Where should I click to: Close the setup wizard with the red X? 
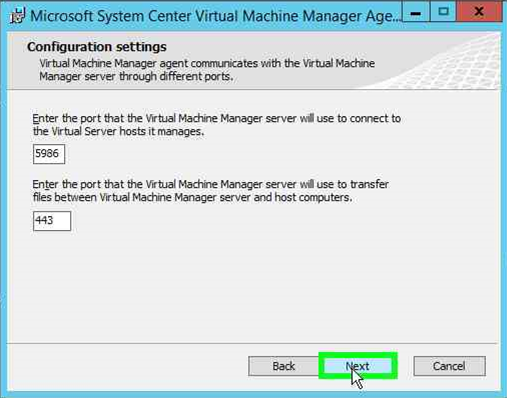(x=479, y=12)
